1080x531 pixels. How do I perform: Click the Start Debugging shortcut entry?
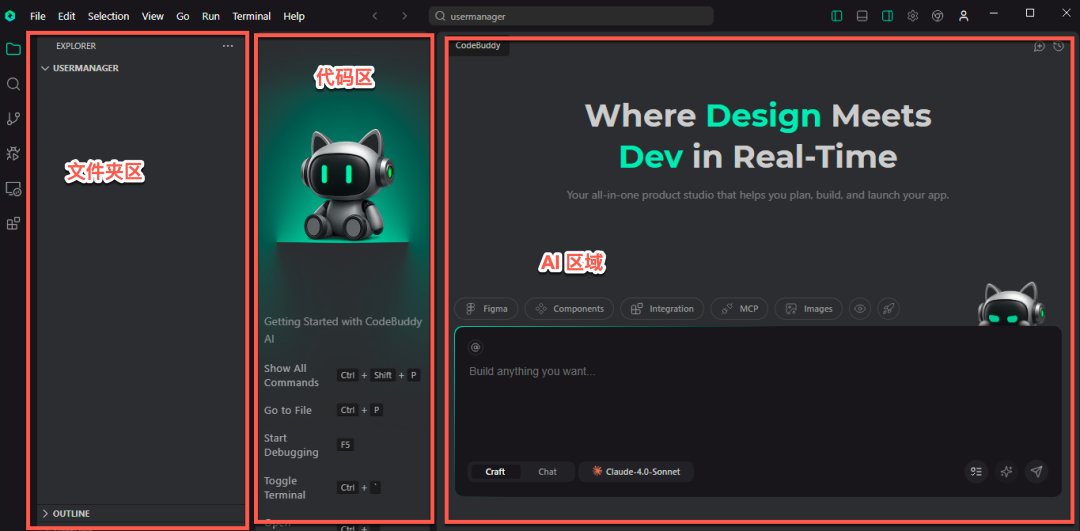(309, 445)
